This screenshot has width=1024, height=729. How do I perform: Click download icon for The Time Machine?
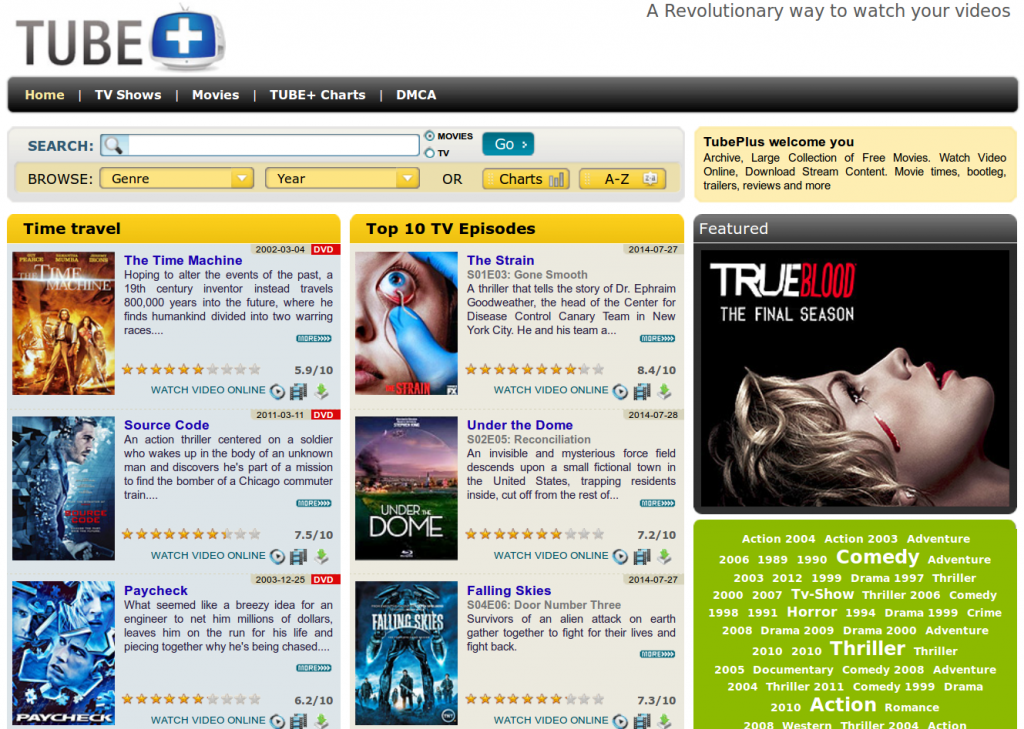pyautogui.click(x=321, y=391)
